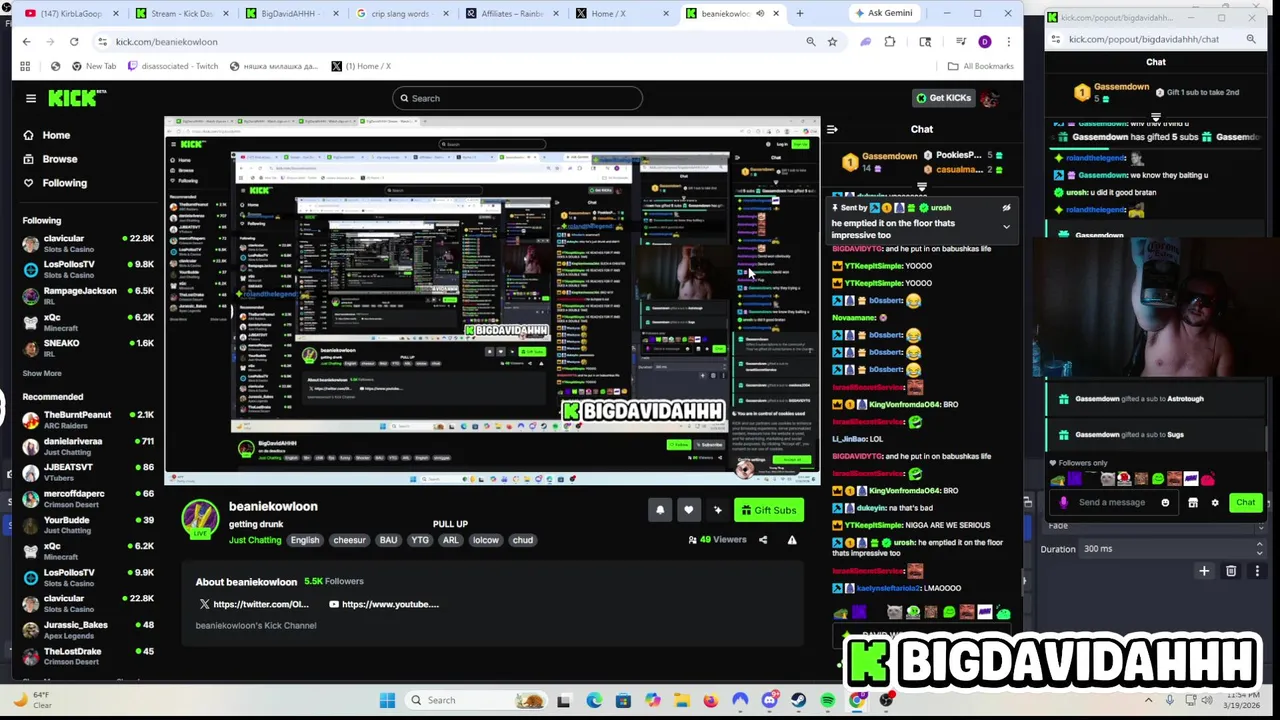Switch to Home / X tab
This screenshot has width=1280, height=720.
620,14
